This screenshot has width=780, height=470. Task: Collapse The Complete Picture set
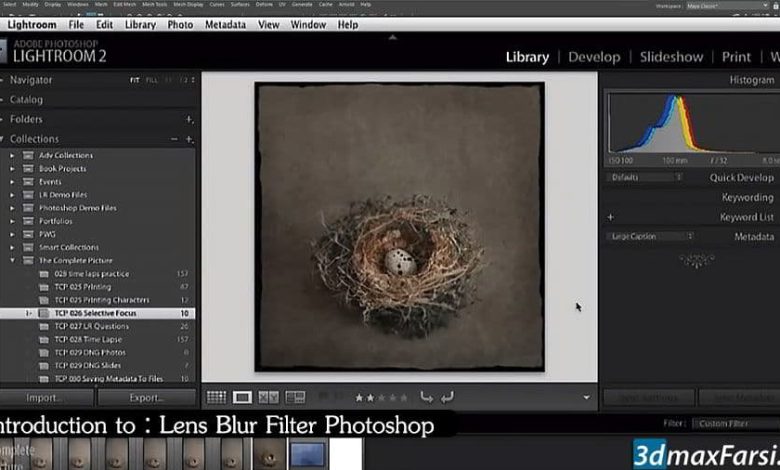pos(12,260)
